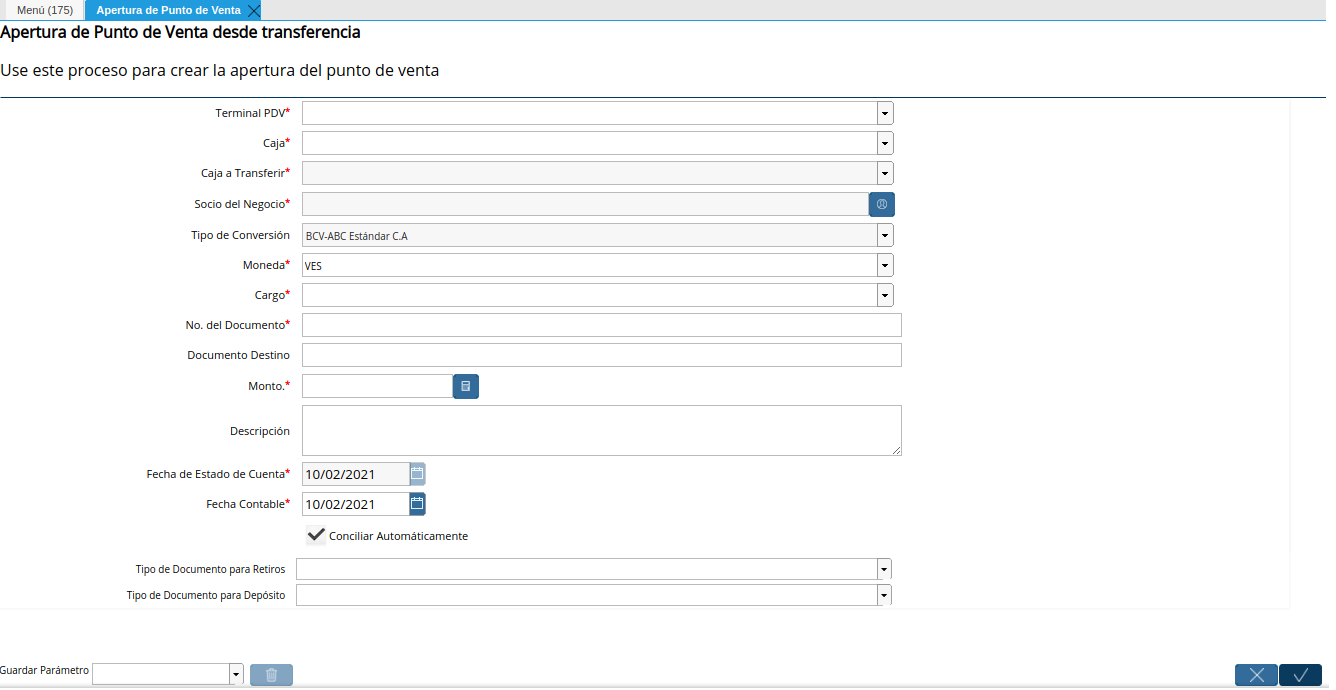Screen dimensions: 1336x690
Task: Click into the Descripción text area
Action: click(601, 430)
